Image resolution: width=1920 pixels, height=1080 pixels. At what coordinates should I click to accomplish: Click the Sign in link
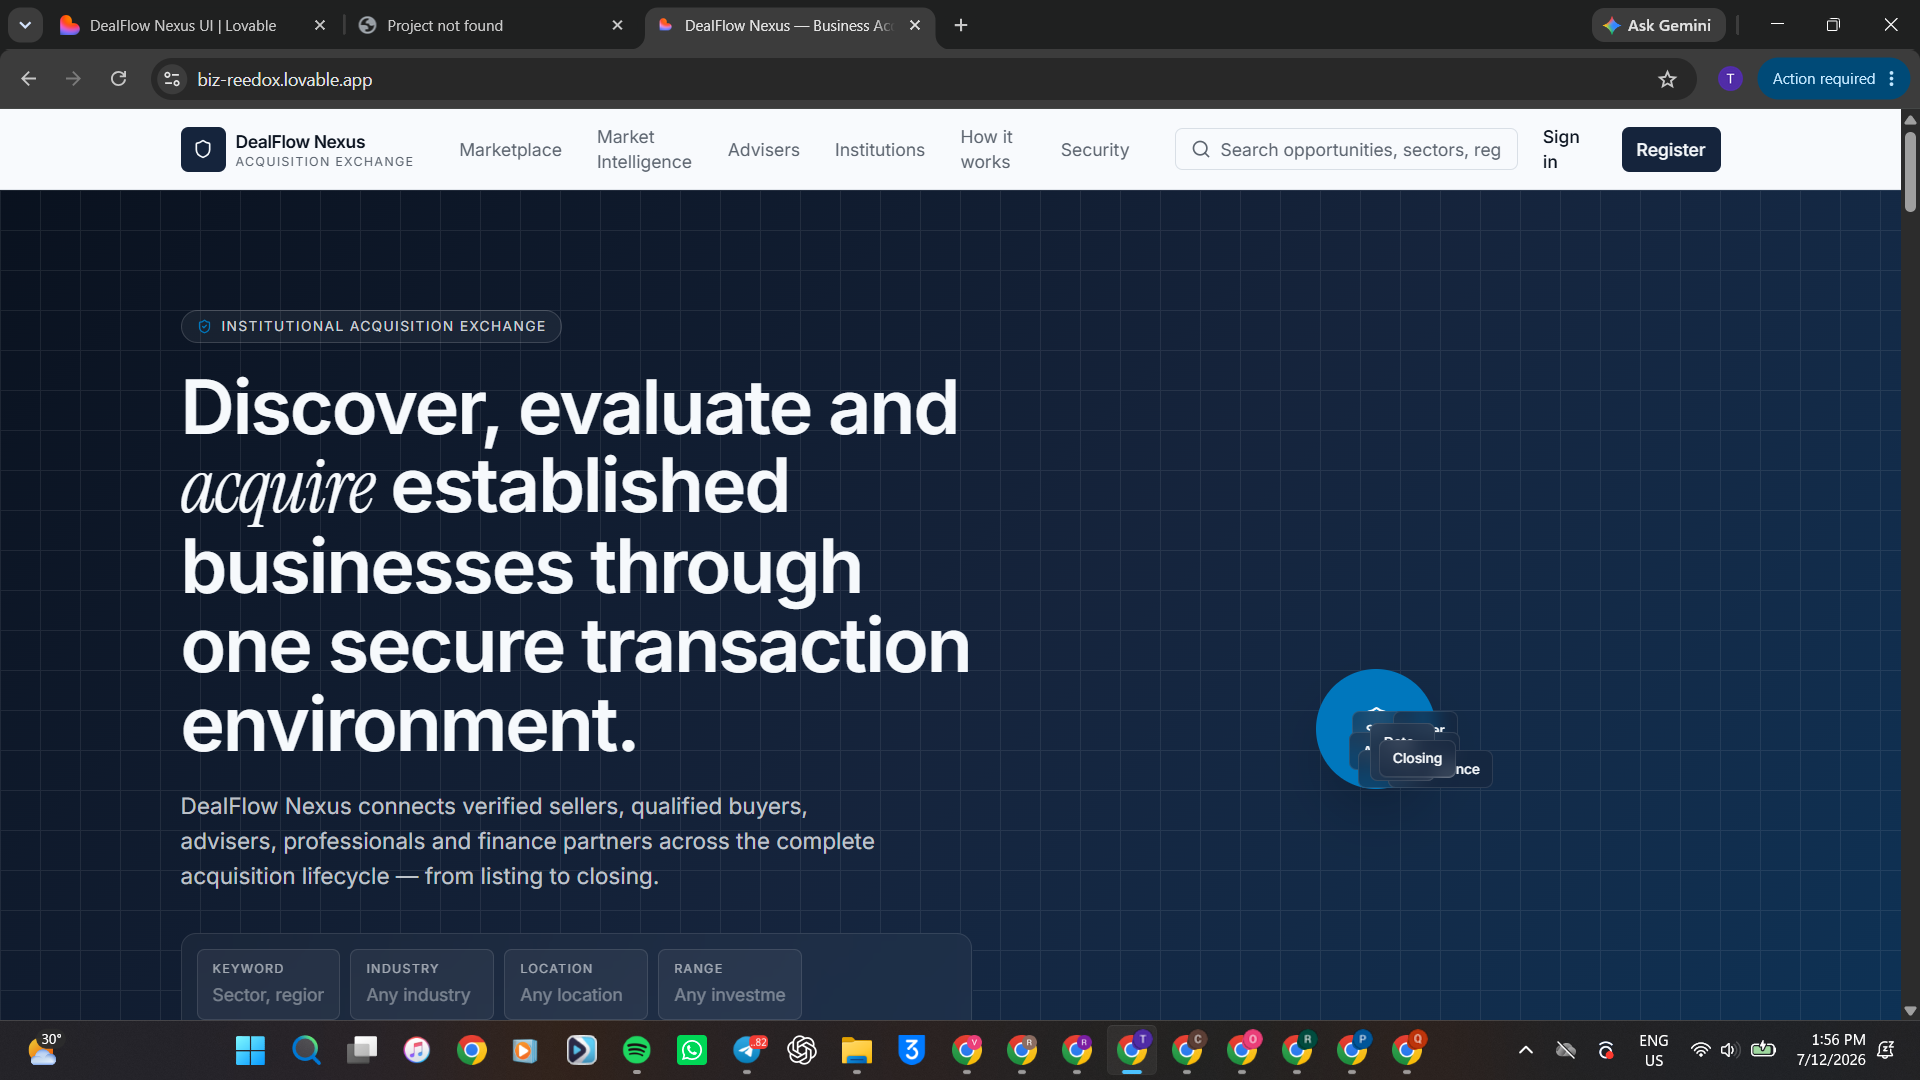tap(1561, 150)
